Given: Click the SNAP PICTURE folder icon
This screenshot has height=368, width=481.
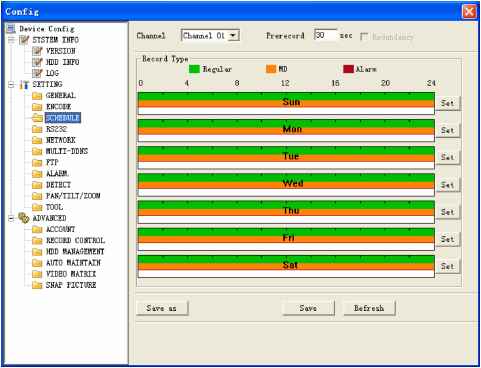Looking at the screenshot, I should coord(37,285).
